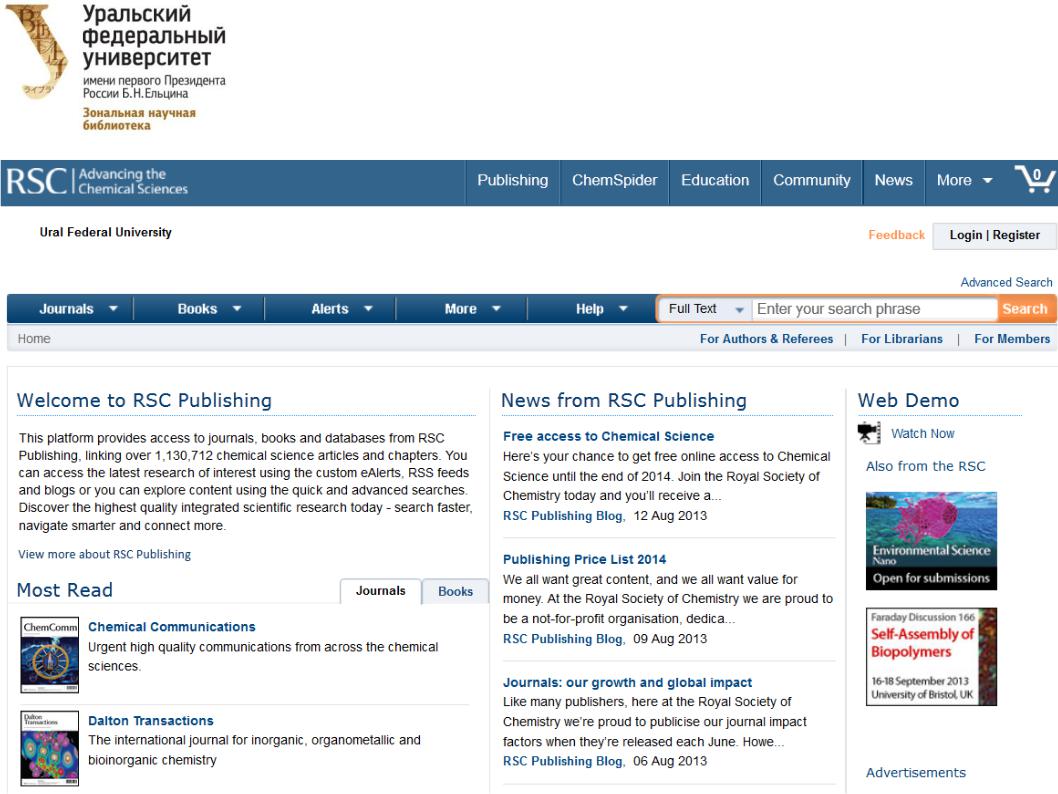Open the shopping cart icon
1058x794 pixels.
(1035, 179)
